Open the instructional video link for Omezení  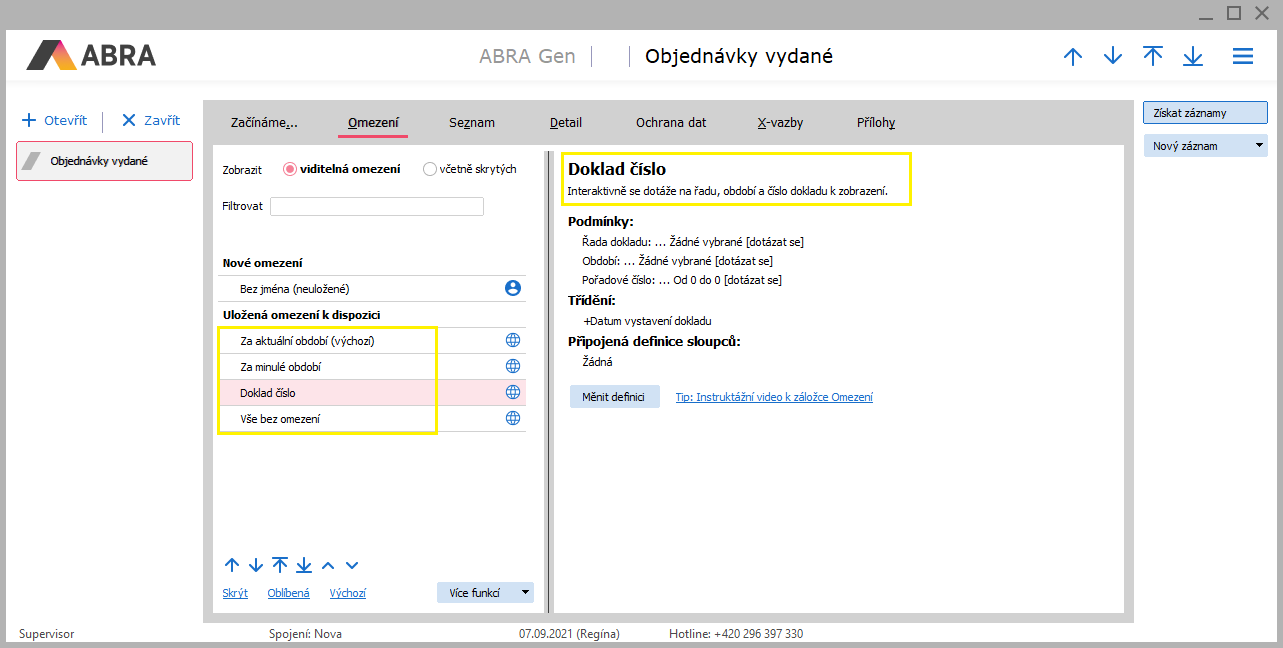(x=774, y=397)
